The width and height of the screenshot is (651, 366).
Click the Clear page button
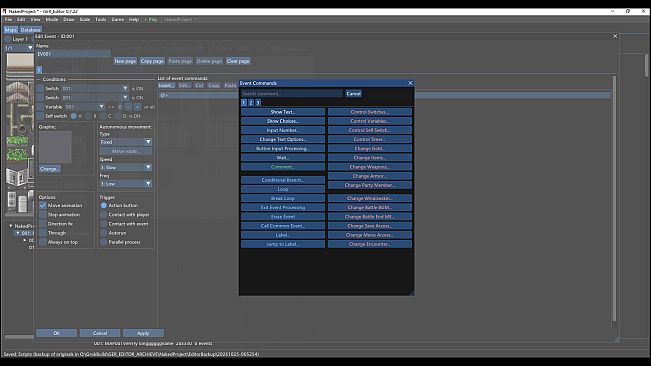(238, 61)
